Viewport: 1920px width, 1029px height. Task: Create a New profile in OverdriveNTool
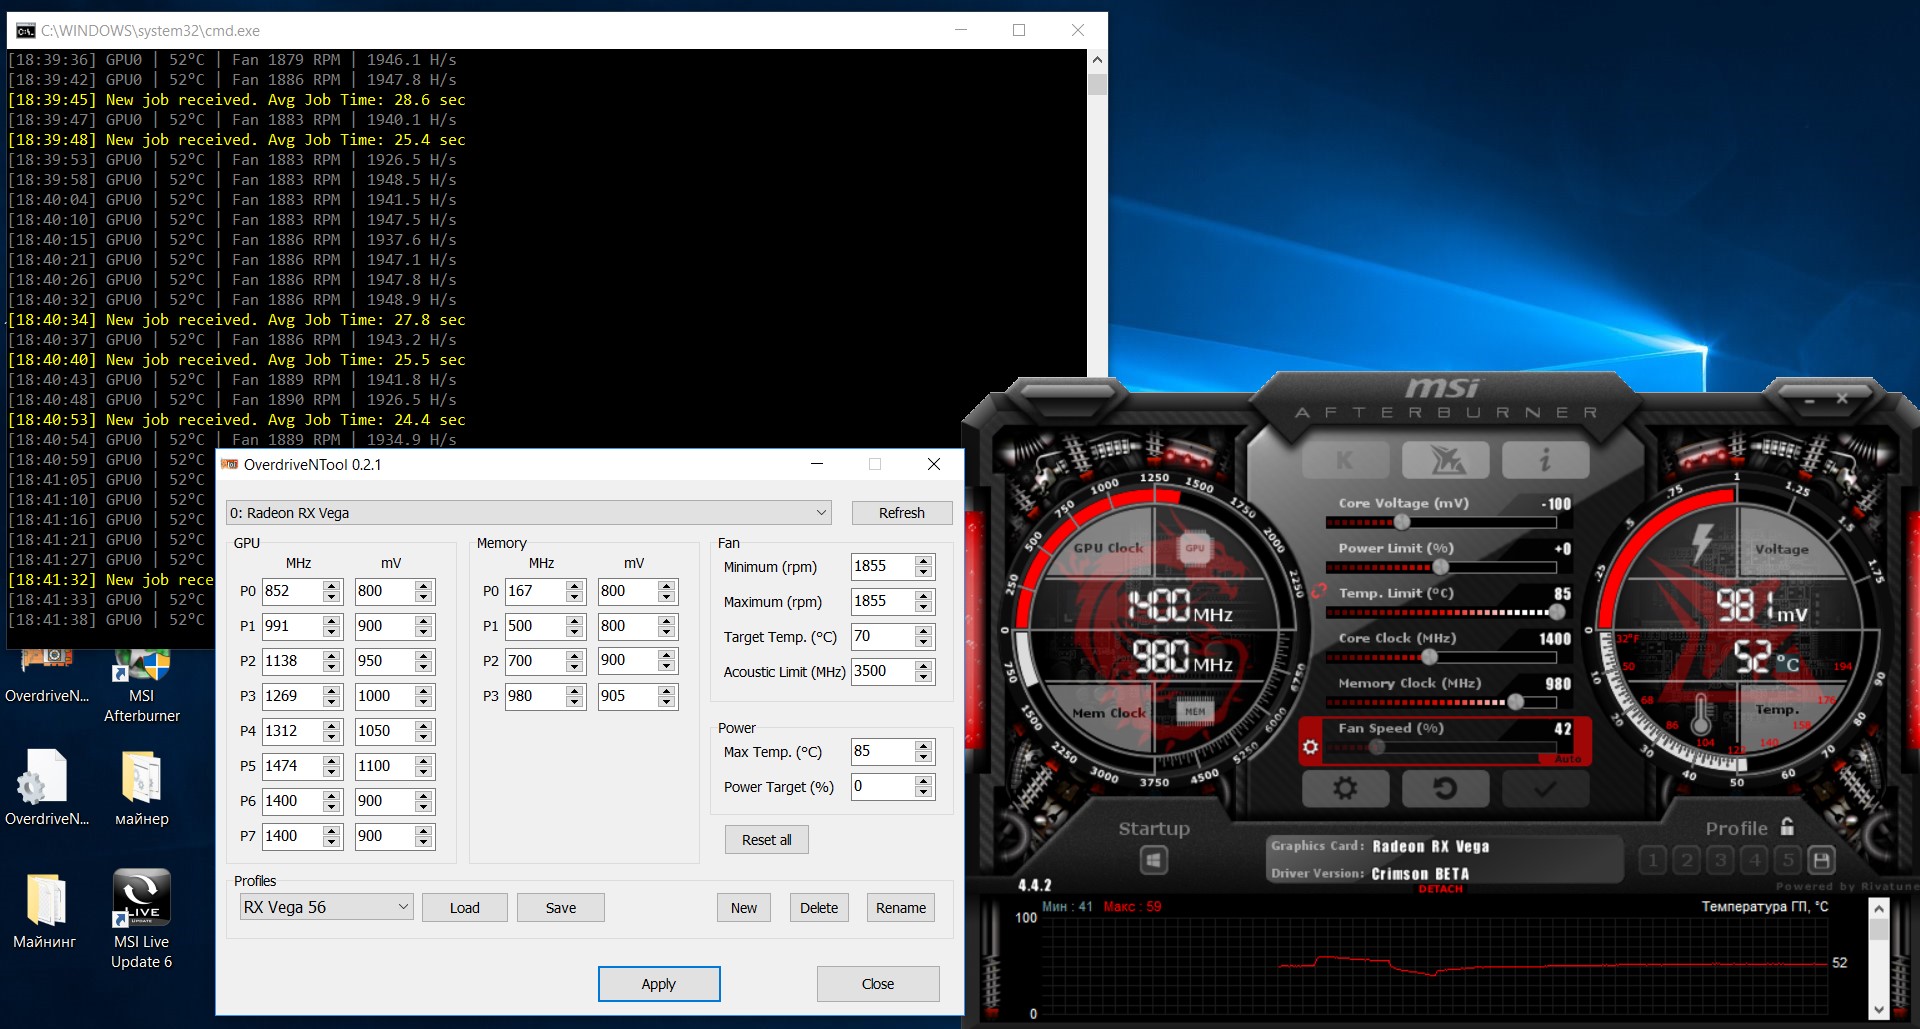pos(744,908)
